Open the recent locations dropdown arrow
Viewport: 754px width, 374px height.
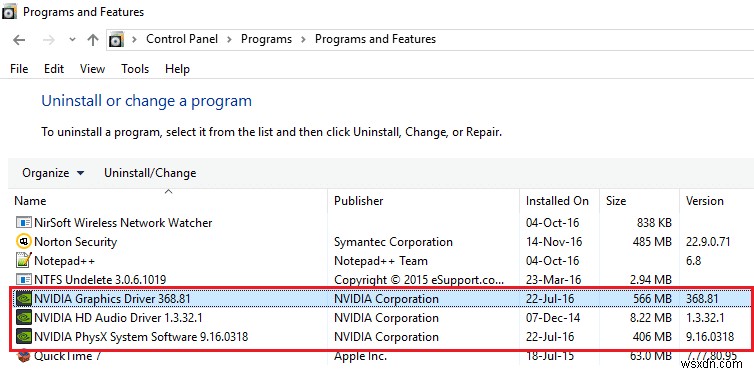72,40
